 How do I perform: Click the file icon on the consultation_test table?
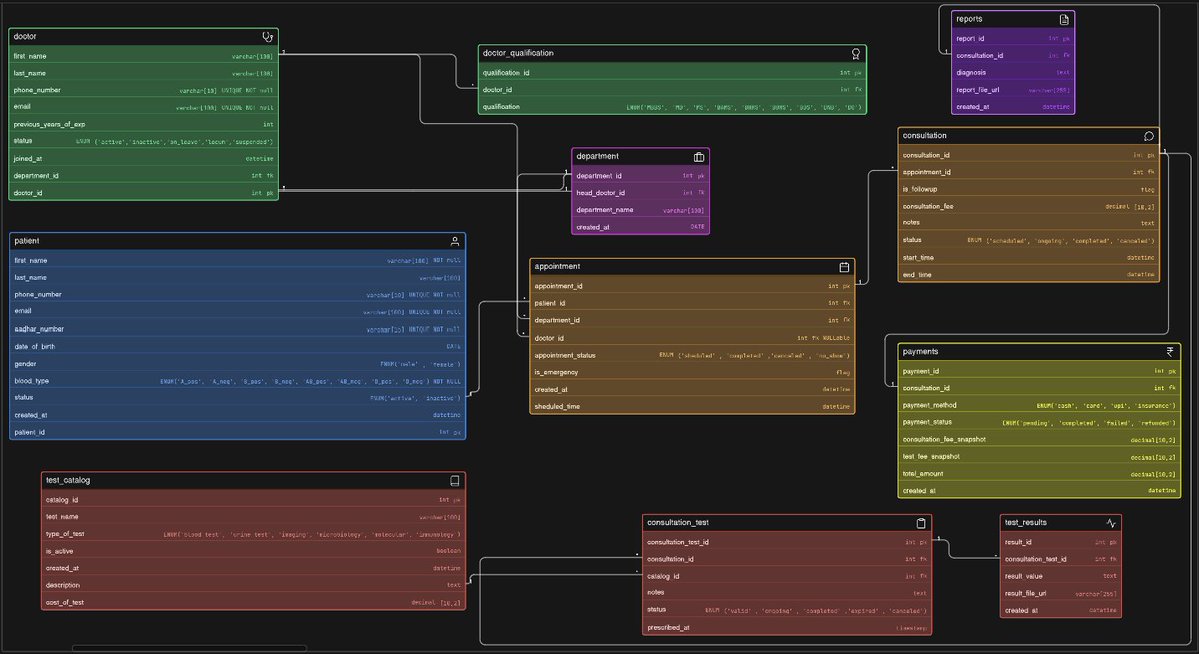pos(919,521)
